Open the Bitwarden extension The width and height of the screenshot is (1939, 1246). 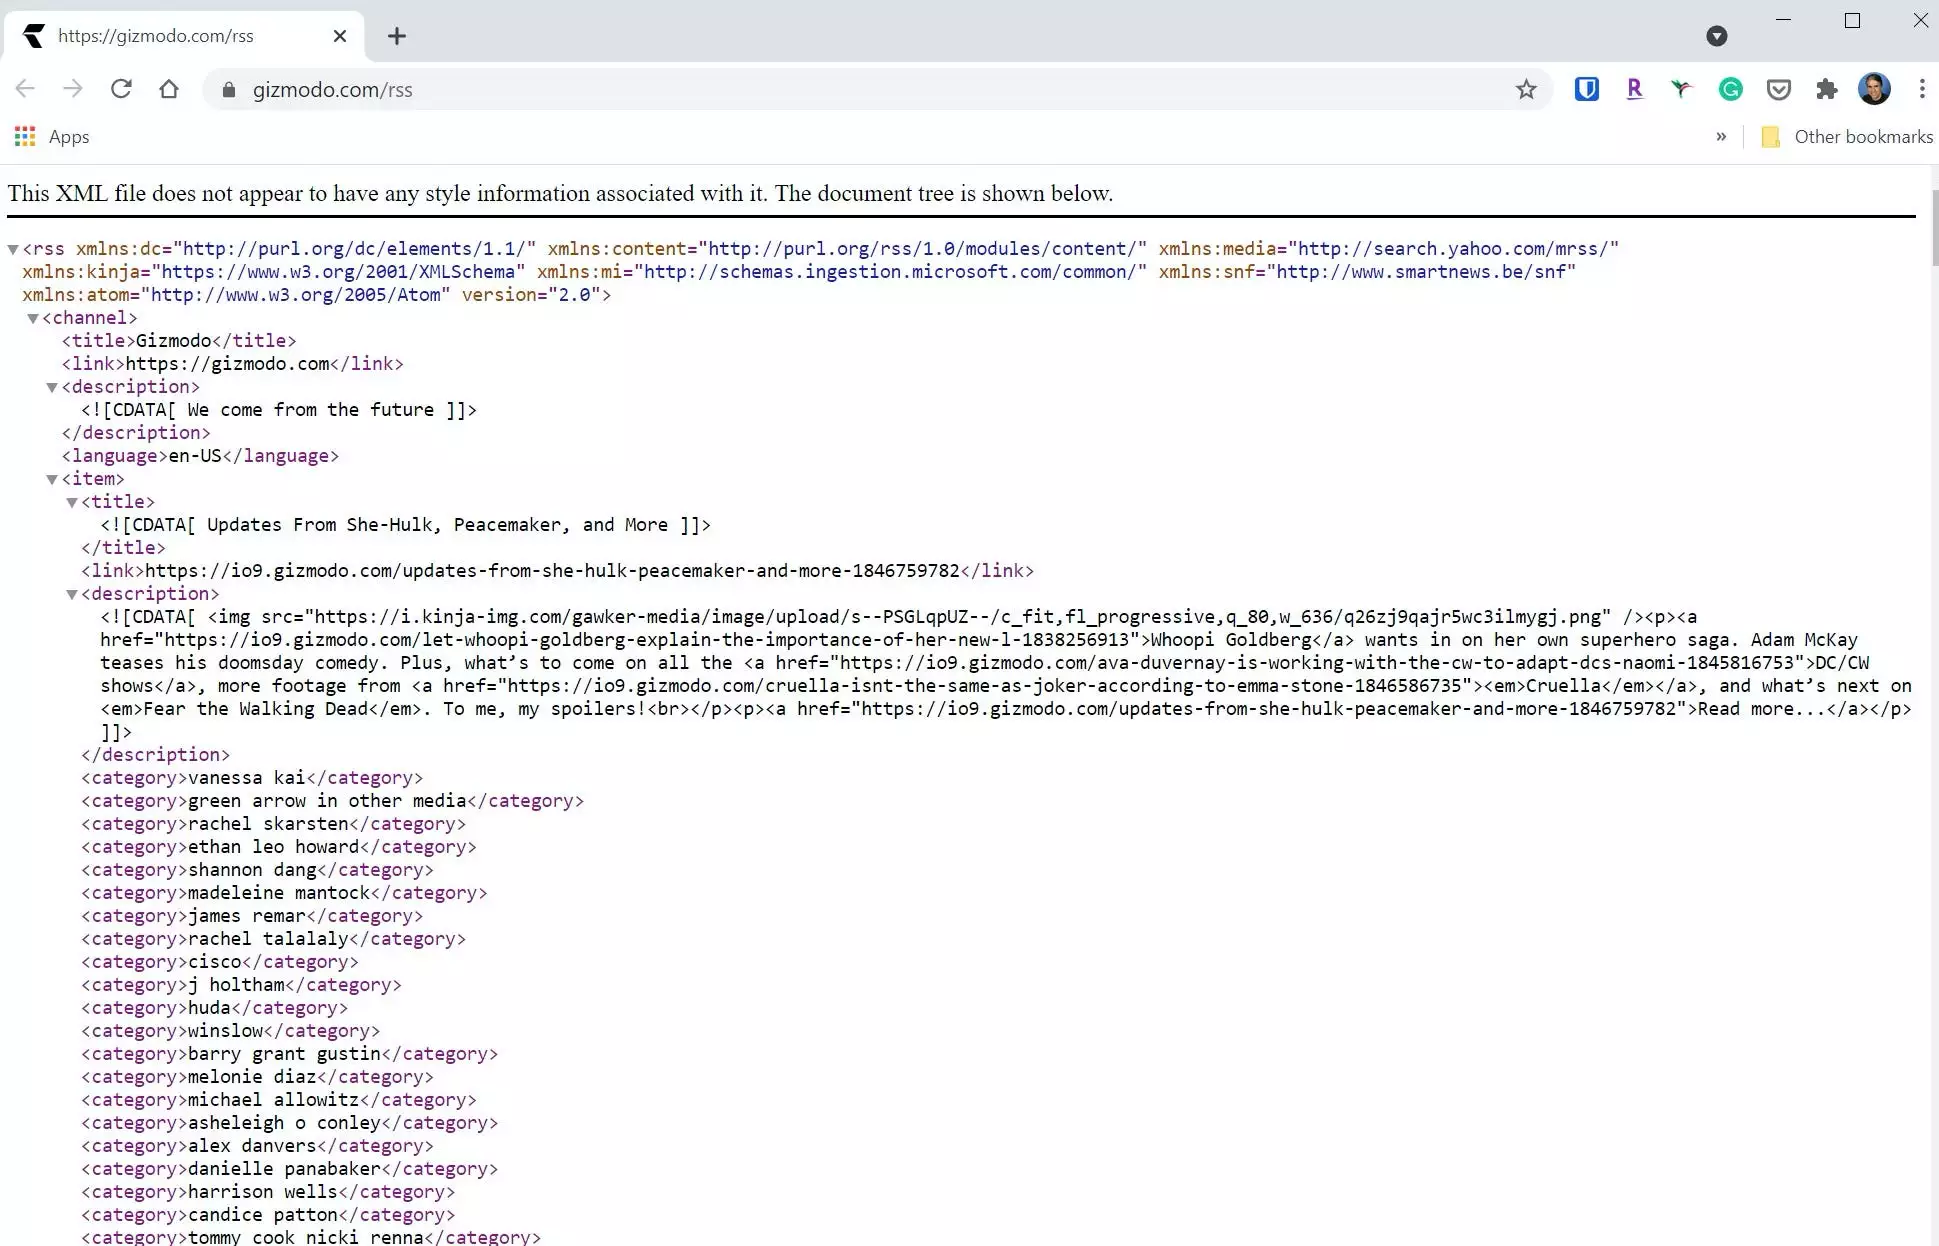(1586, 89)
